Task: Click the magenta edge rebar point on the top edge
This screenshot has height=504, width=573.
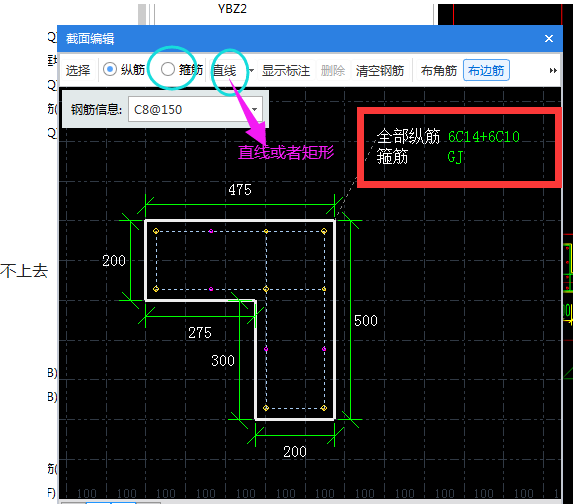Action: point(211,231)
